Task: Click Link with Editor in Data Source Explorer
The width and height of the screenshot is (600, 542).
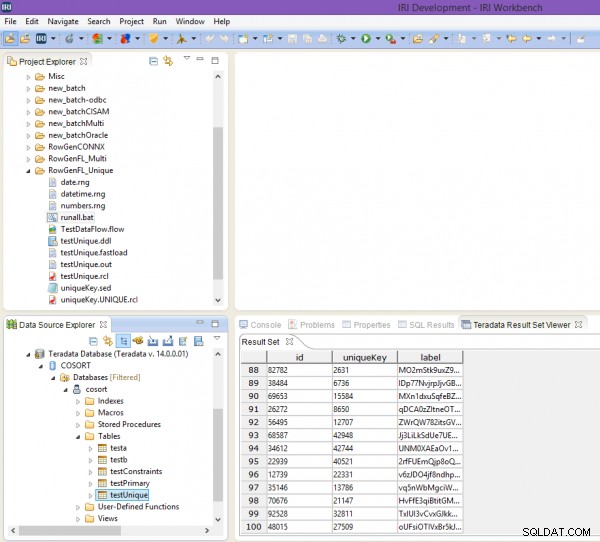Action: click(108, 341)
